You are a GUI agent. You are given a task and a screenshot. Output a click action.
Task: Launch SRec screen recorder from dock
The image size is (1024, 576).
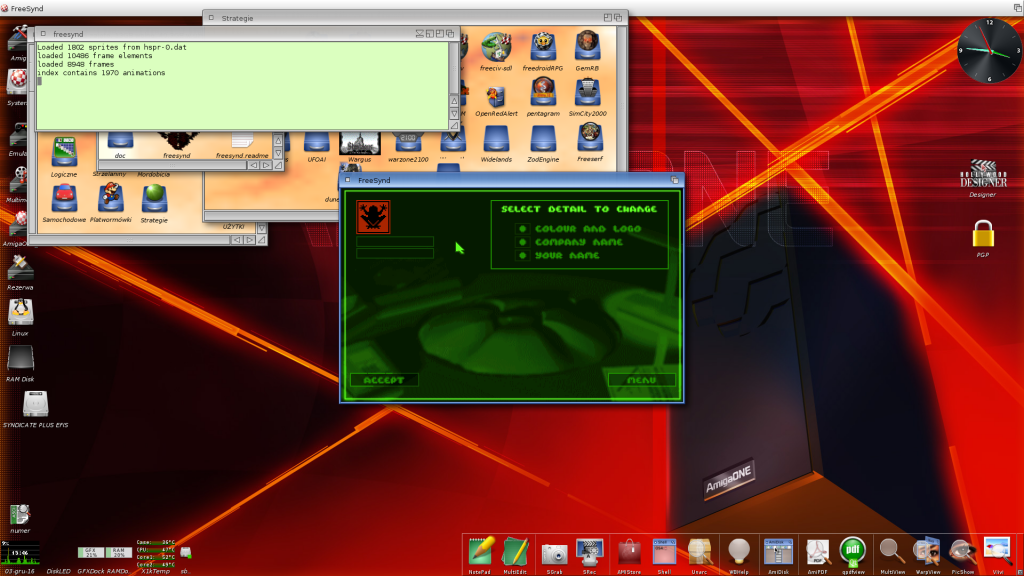coord(589,552)
